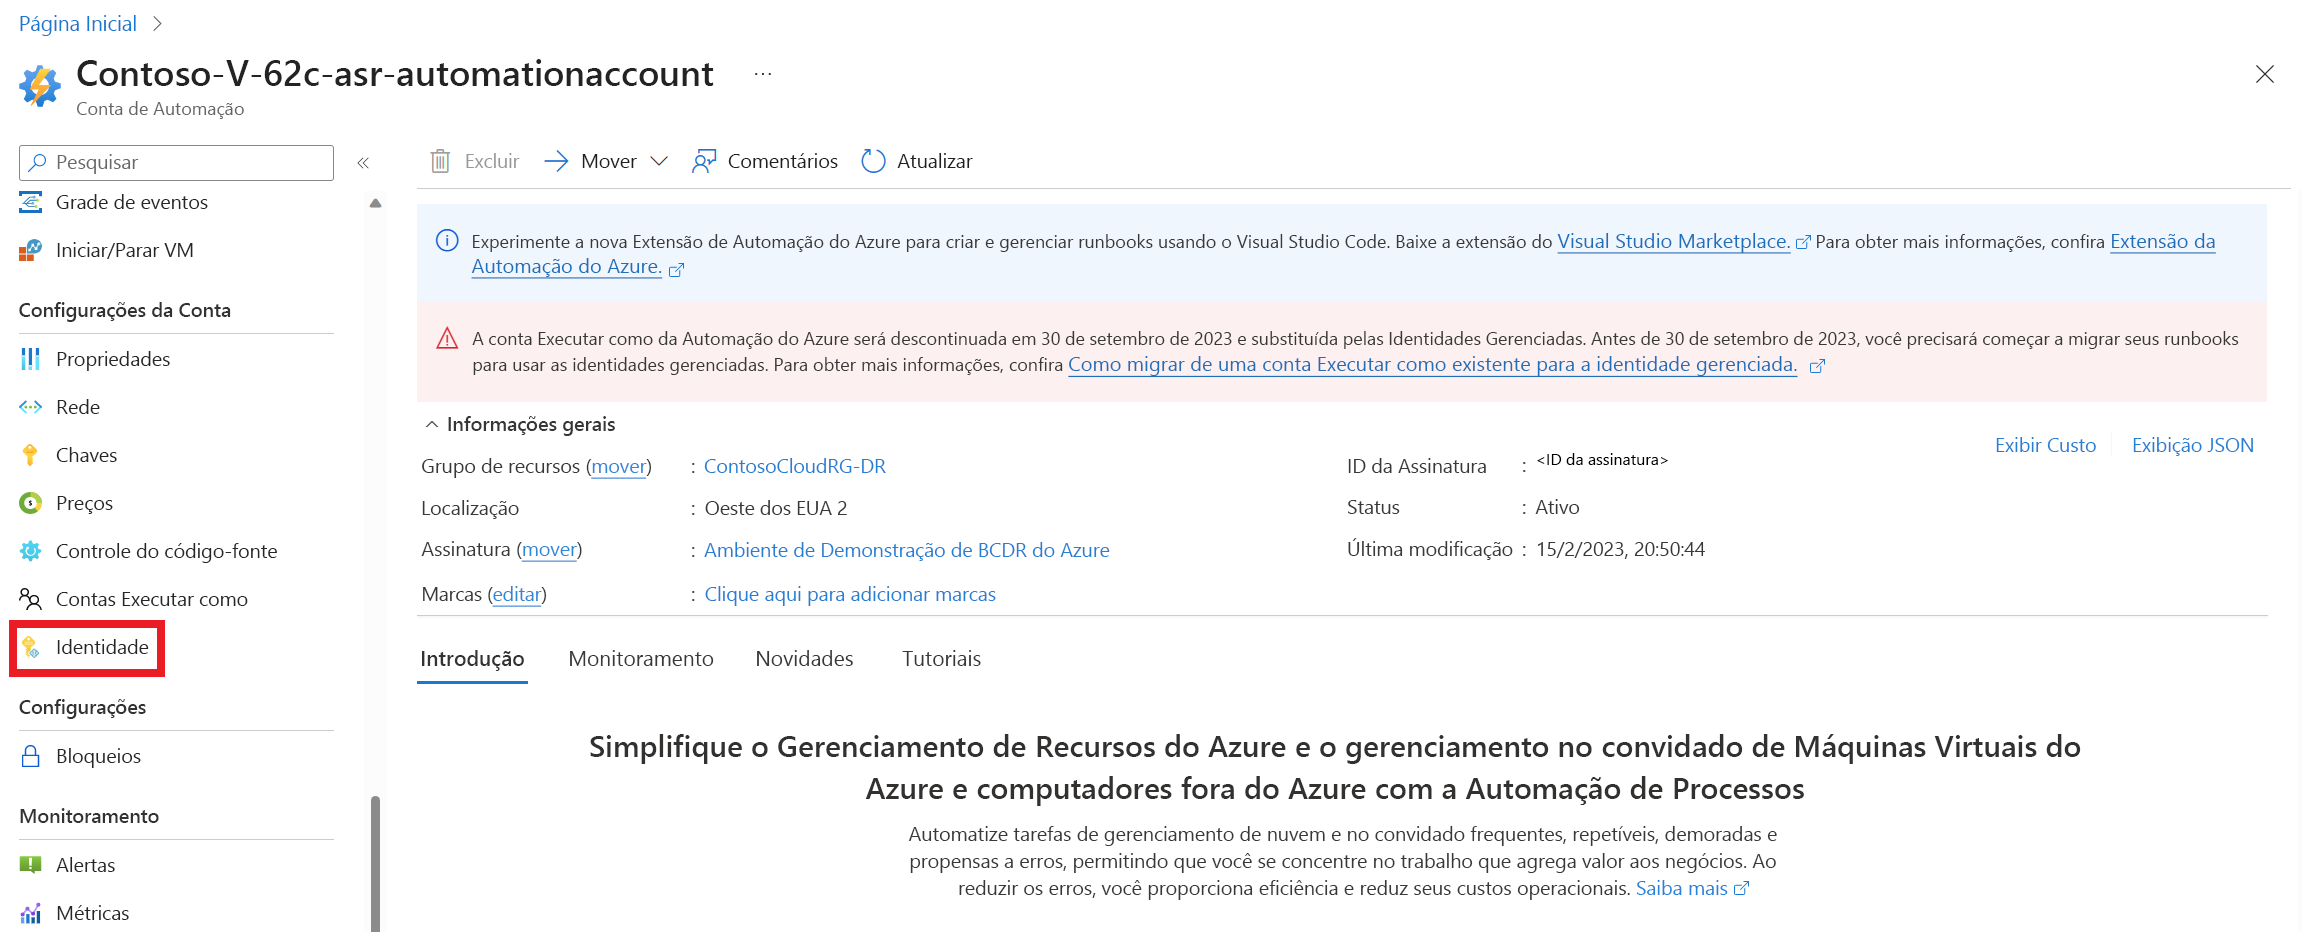The height and width of the screenshot is (932, 2302).
Task: Click the Página Inicial breadcrumb chevron
Action: pos(157,24)
